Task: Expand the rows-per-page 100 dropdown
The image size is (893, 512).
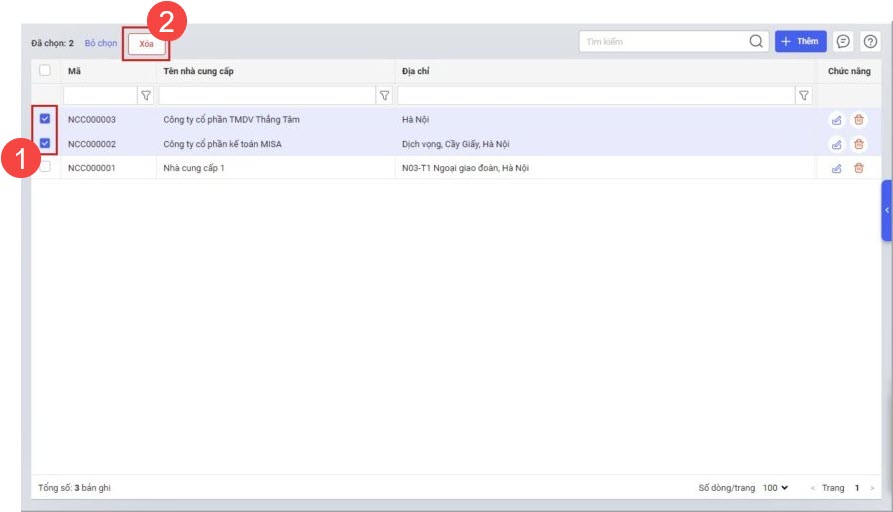Action: (775, 488)
